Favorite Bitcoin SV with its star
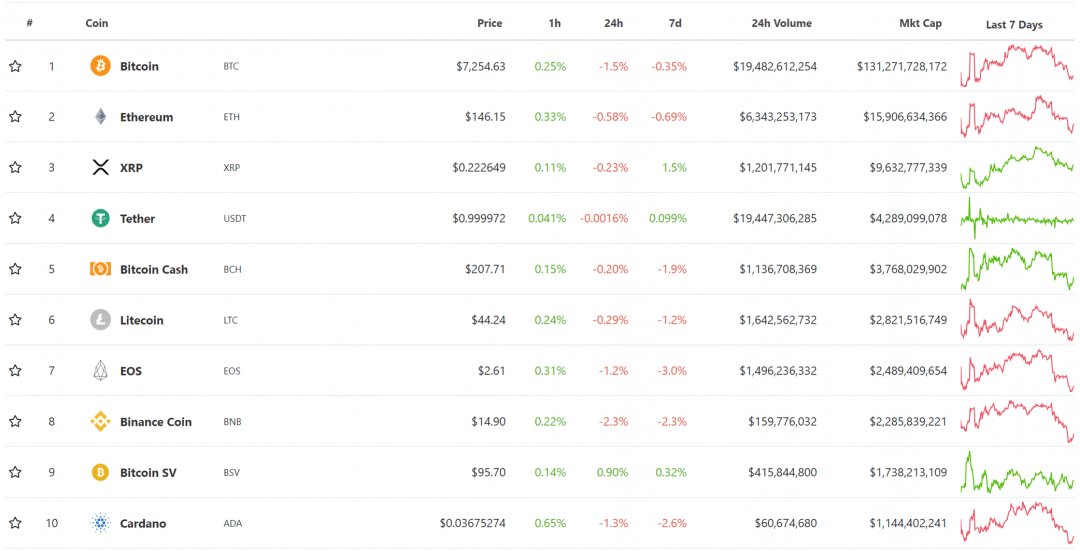The image size is (1080, 551). pos(15,472)
